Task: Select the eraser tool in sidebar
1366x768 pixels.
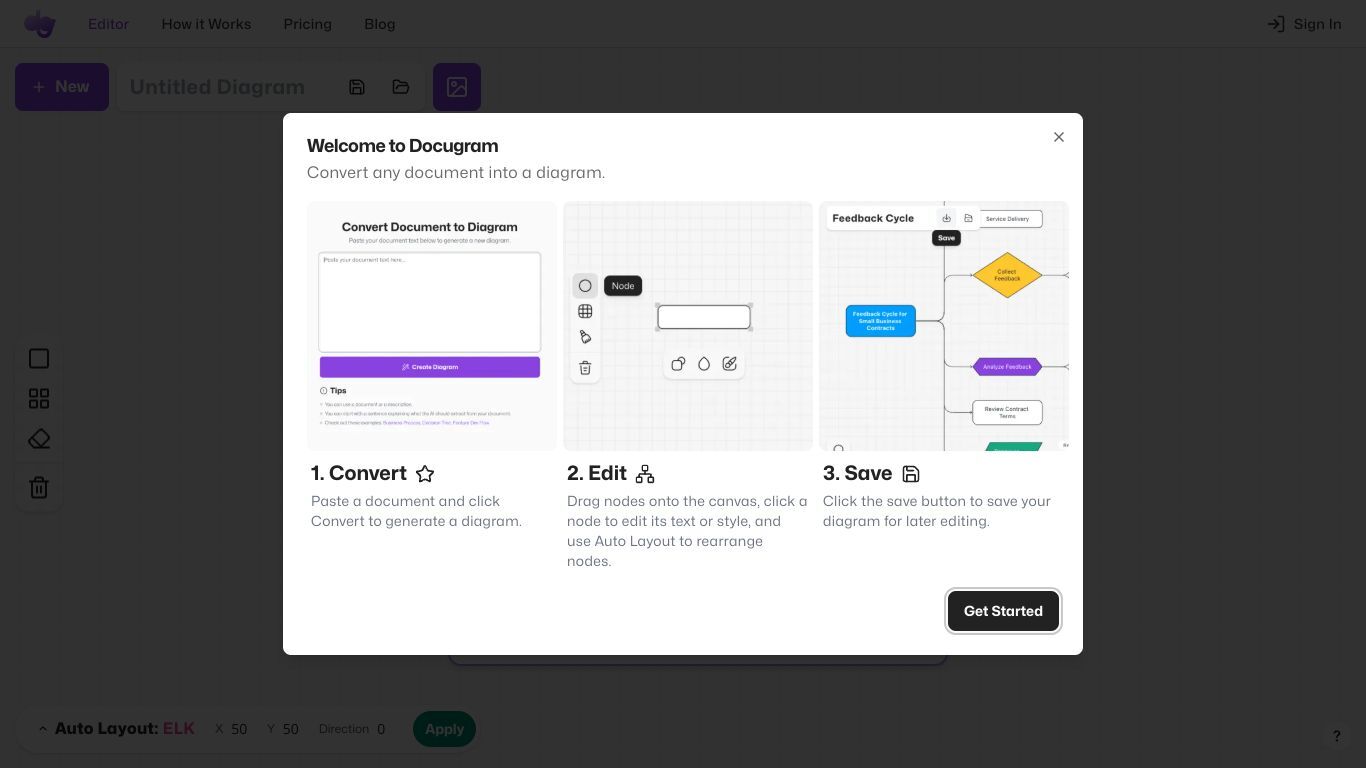Action: 39,439
